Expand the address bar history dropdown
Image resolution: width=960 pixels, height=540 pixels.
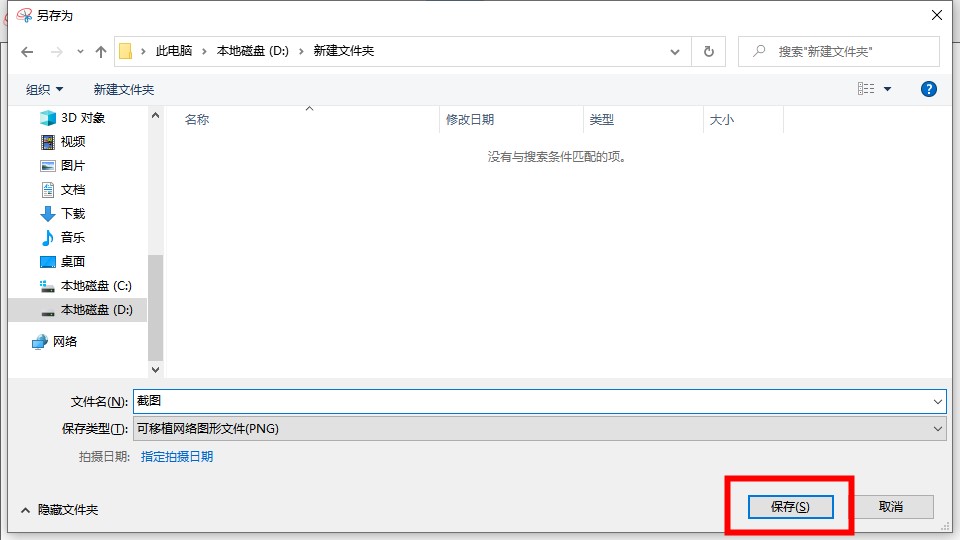[x=676, y=51]
